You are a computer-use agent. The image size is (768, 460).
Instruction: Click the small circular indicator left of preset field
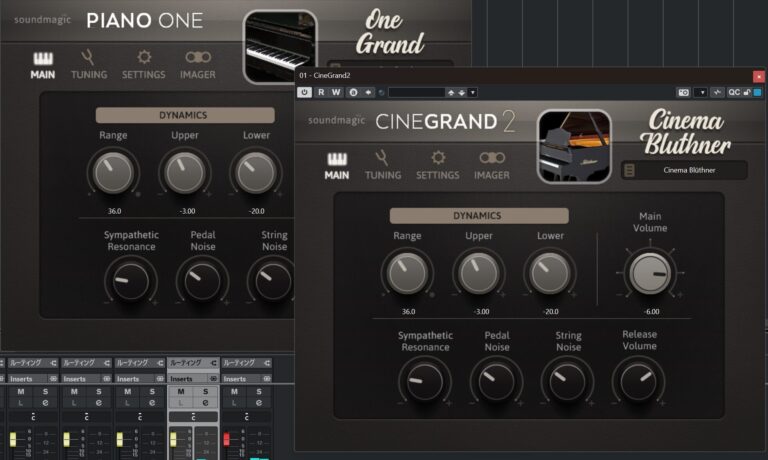[382, 92]
